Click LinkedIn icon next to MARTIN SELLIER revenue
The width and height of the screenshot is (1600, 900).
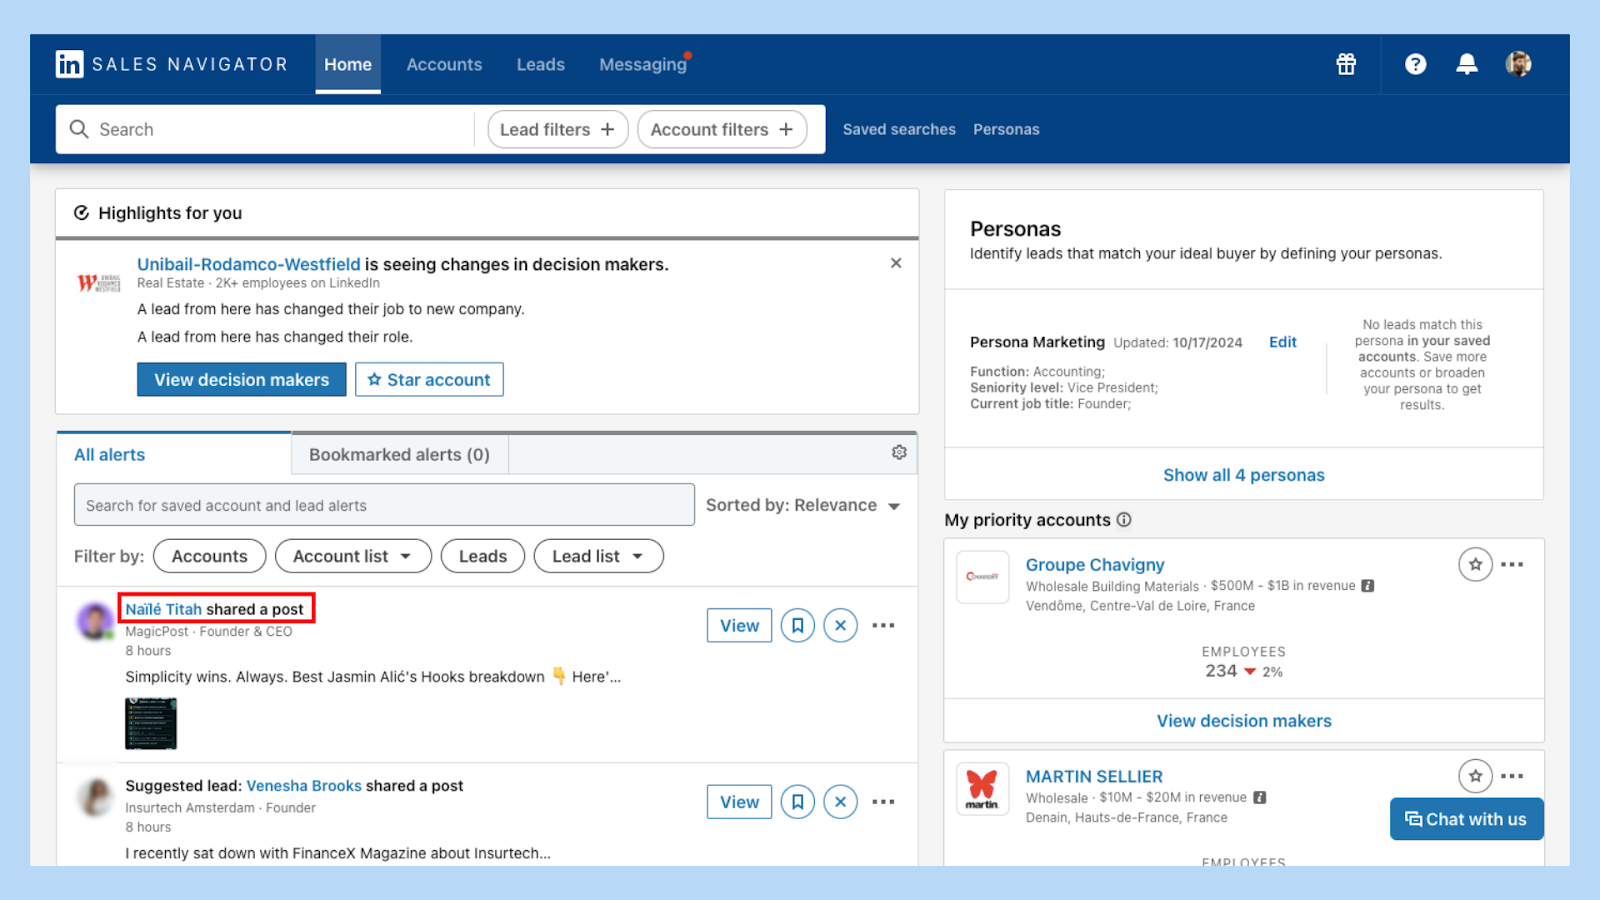pyautogui.click(x=1259, y=798)
